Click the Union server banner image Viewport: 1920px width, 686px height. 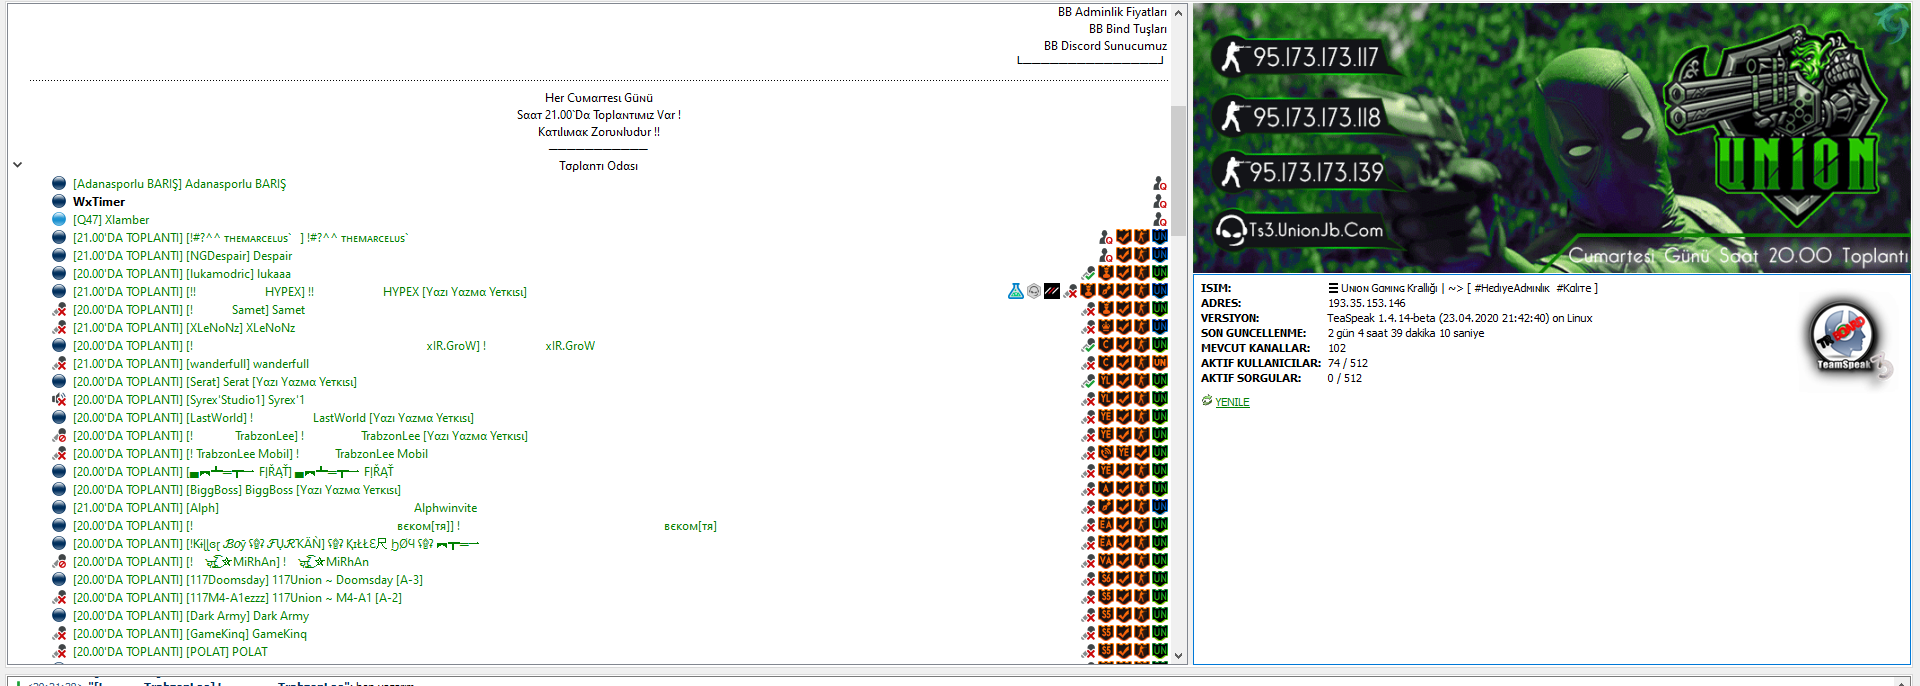point(1551,138)
